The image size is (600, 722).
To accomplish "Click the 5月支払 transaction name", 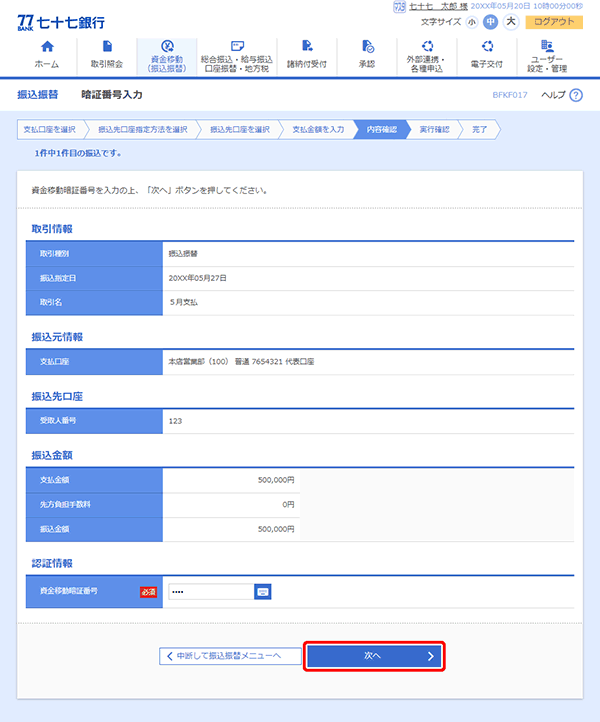I will (x=184, y=303).
